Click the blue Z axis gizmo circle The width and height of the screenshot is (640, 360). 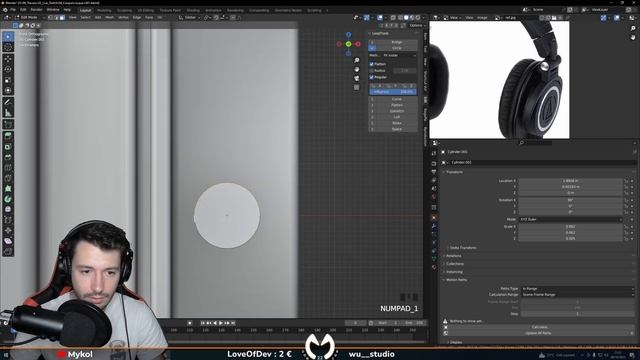348,35
